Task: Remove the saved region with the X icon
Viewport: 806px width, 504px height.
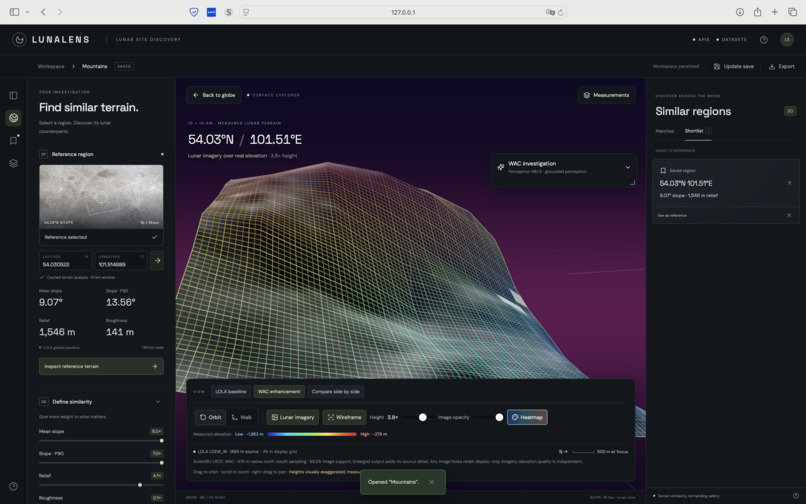Action: point(789,215)
